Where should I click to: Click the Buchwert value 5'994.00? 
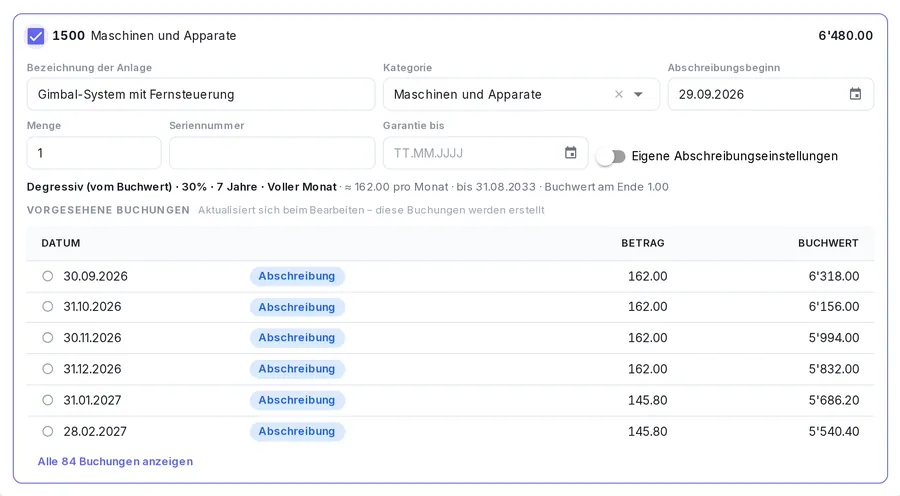click(x=834, y=338)
